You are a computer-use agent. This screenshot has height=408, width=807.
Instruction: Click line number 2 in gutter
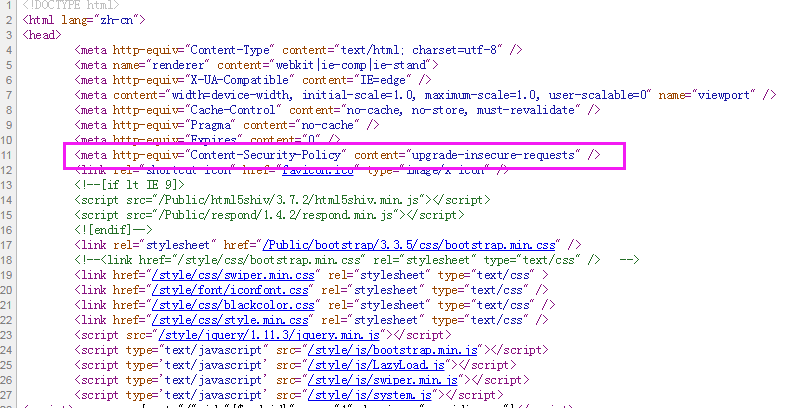click(x=9, y=20)
